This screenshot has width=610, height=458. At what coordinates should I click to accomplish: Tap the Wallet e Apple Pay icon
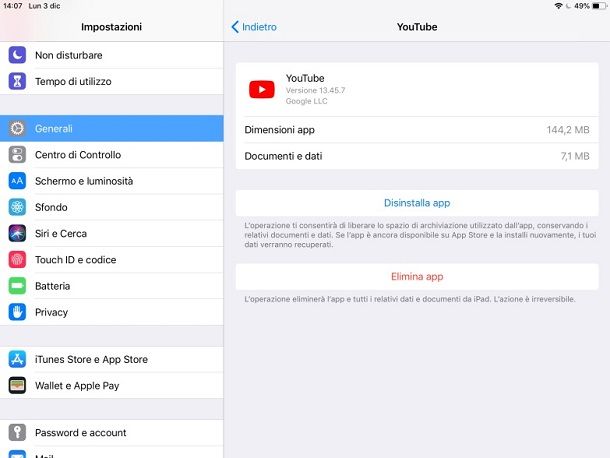pos(17,386)
